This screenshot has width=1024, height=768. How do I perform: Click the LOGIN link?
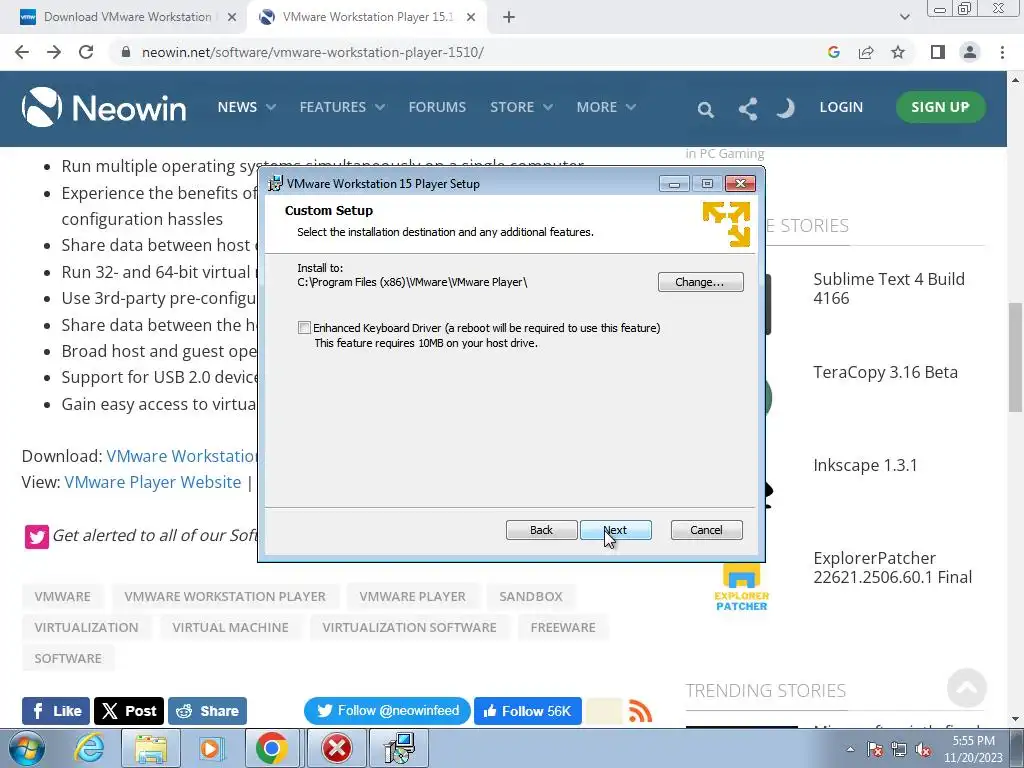tap(841, 107)
